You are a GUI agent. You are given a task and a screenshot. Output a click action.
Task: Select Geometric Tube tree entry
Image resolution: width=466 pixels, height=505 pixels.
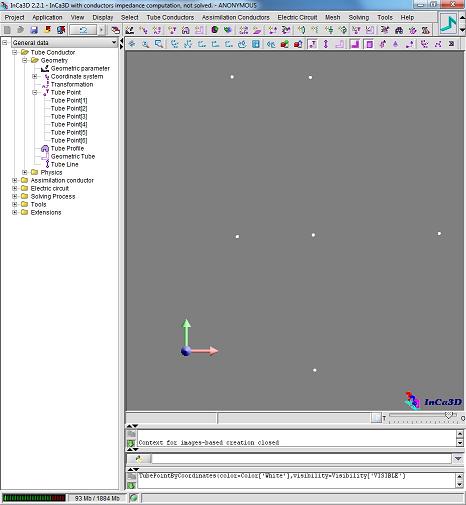[x=73, y=156]
